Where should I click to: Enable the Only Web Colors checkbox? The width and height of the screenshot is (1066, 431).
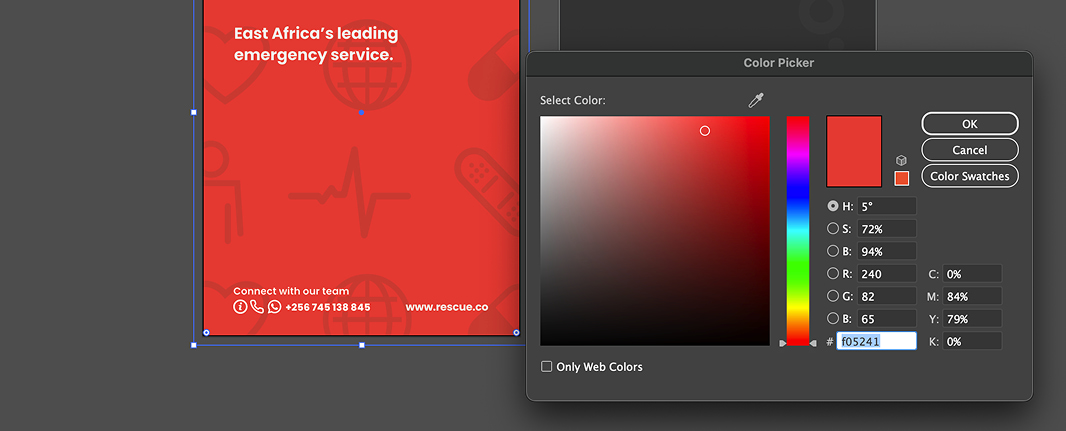(x=547, y=366)
